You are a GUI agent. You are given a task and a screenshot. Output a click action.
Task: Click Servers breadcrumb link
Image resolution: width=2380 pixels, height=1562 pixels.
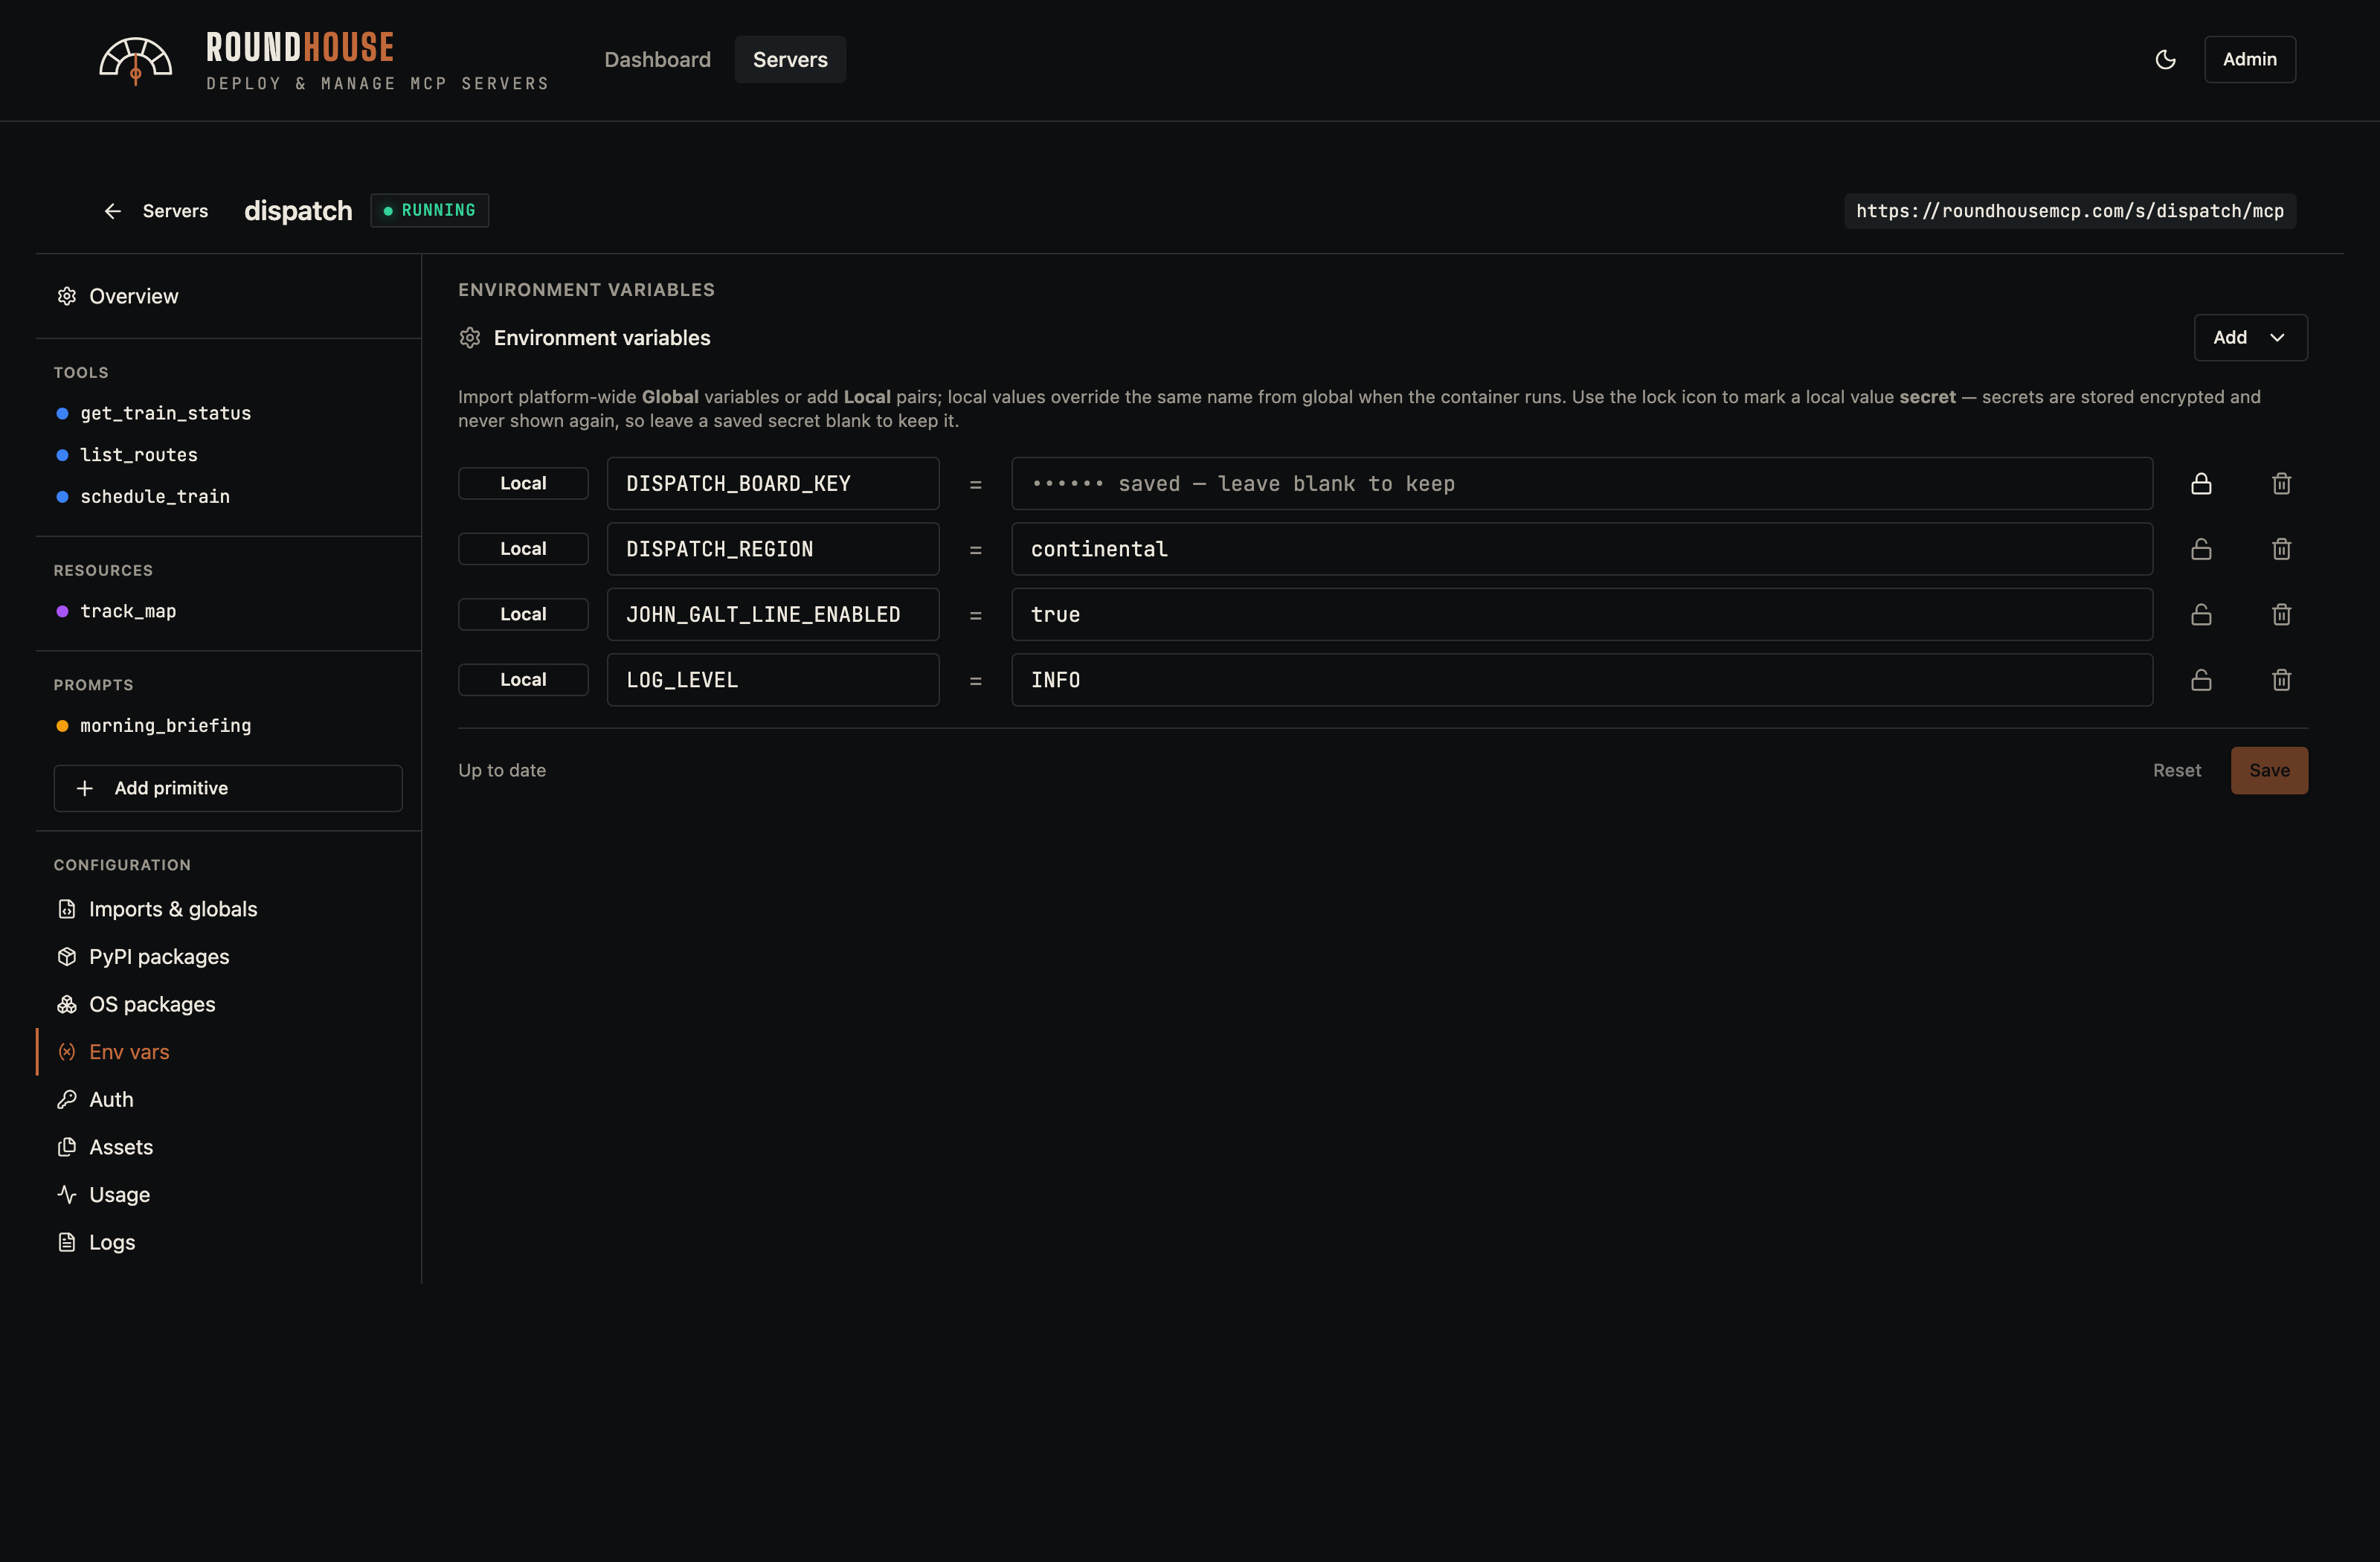pyautogui.click(x=175, y=211)
